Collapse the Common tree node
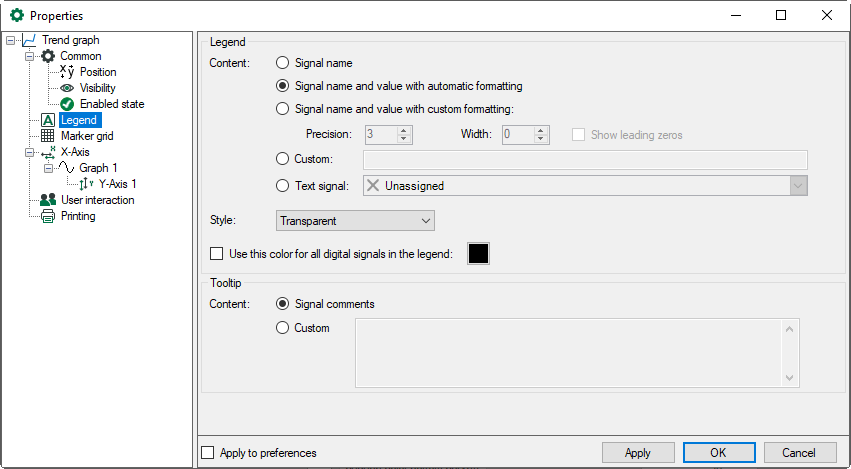Screen dimensions: 851x469 (29, 56)
